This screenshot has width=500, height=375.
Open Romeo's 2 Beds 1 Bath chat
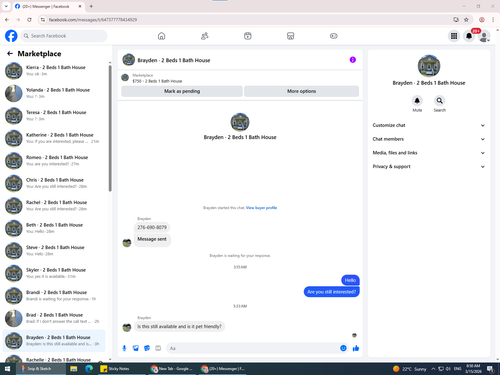[x=55, y=161]
